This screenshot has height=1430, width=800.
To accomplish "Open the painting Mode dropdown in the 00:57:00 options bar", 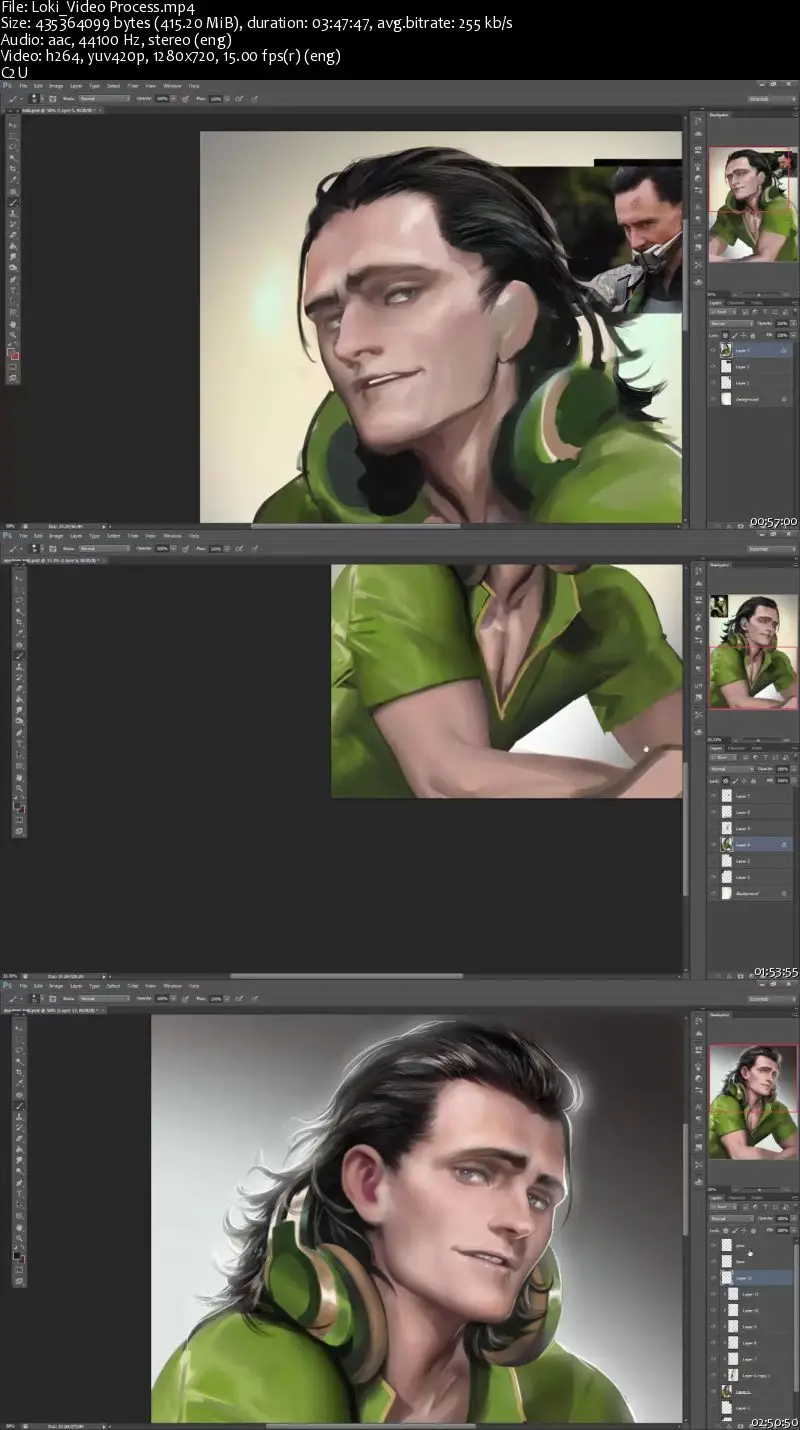I will click(x=104, y=99).
